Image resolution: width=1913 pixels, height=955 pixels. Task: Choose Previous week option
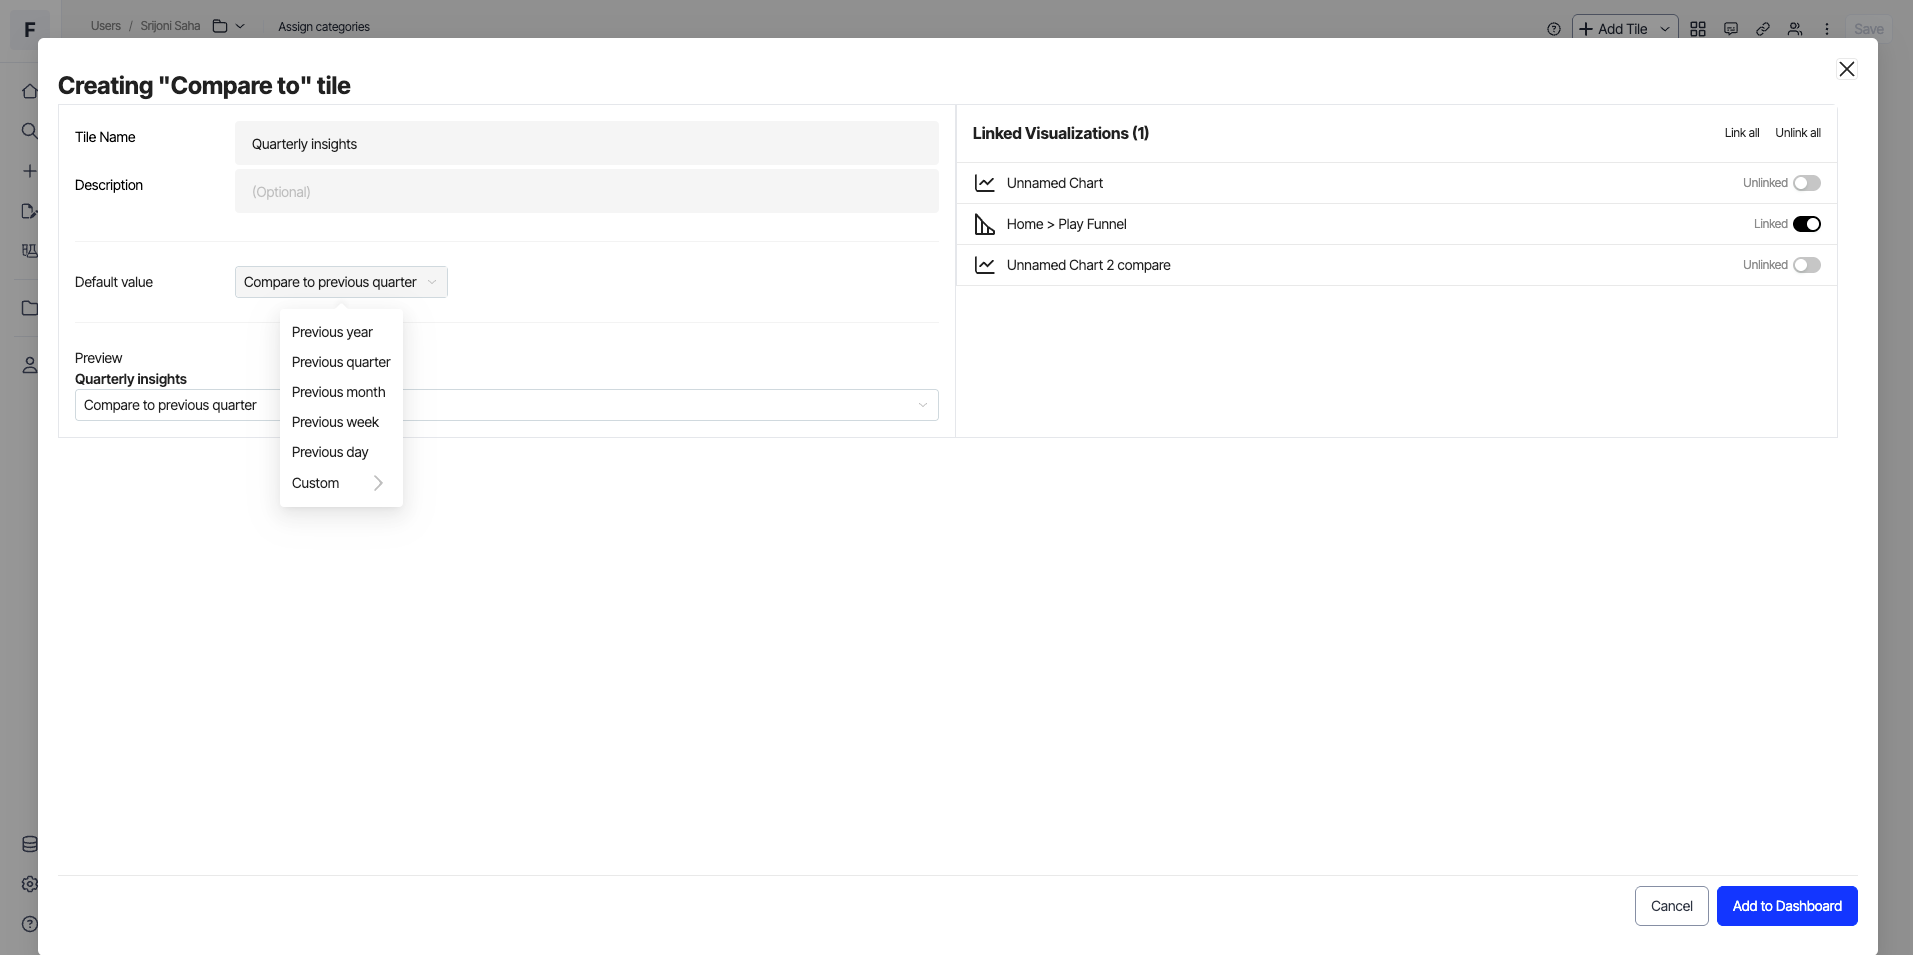(x=335, y=422)
